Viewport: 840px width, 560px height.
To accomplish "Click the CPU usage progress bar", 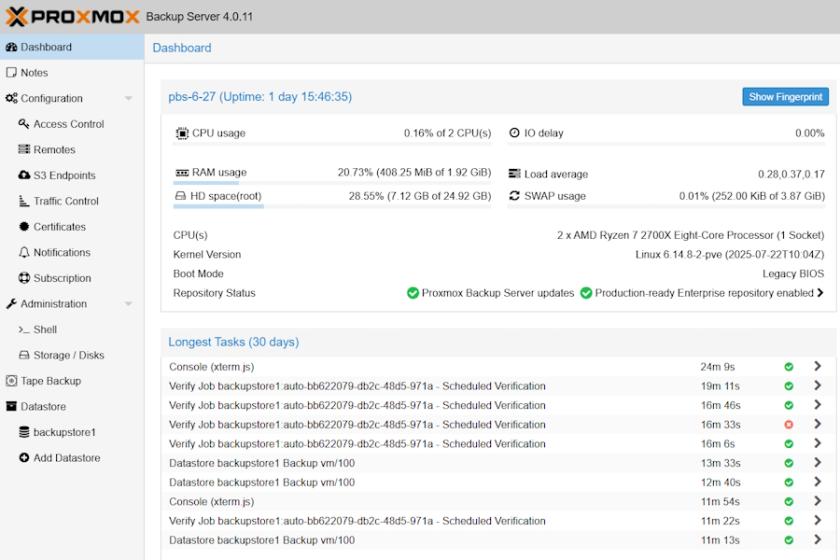I will point(332,144).
